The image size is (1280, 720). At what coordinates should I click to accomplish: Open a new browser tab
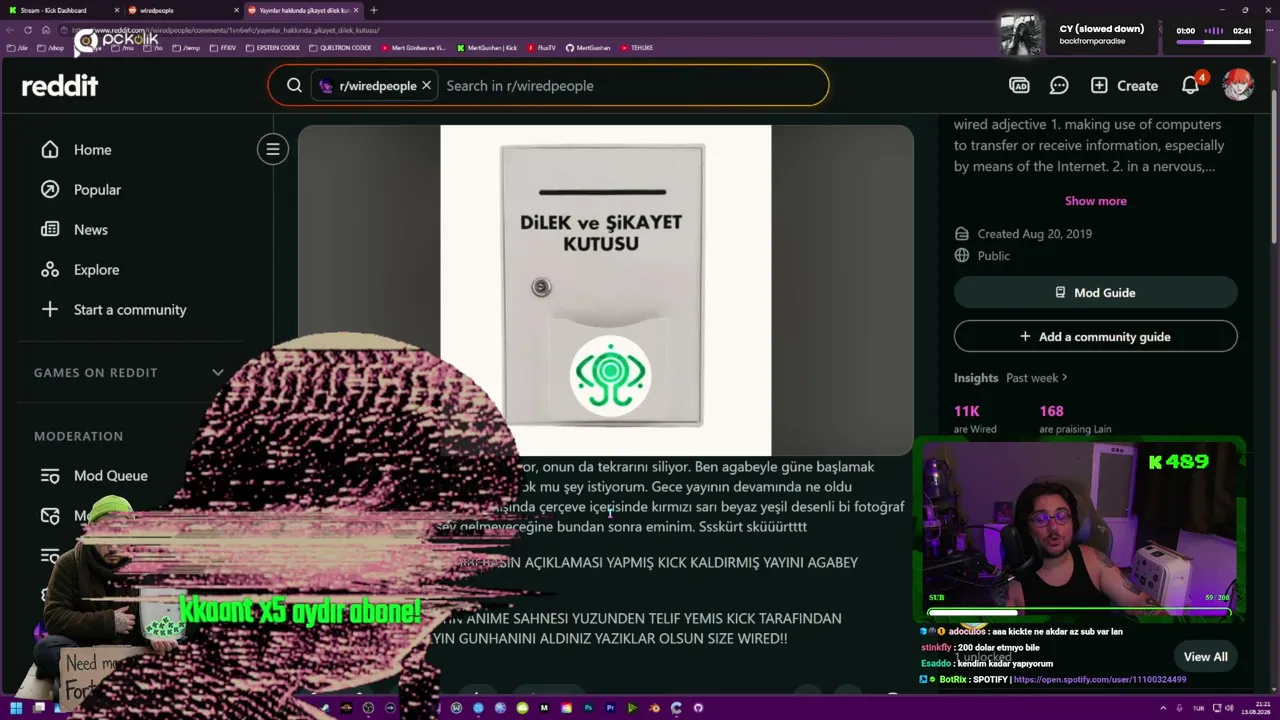[x=374, y=10]
